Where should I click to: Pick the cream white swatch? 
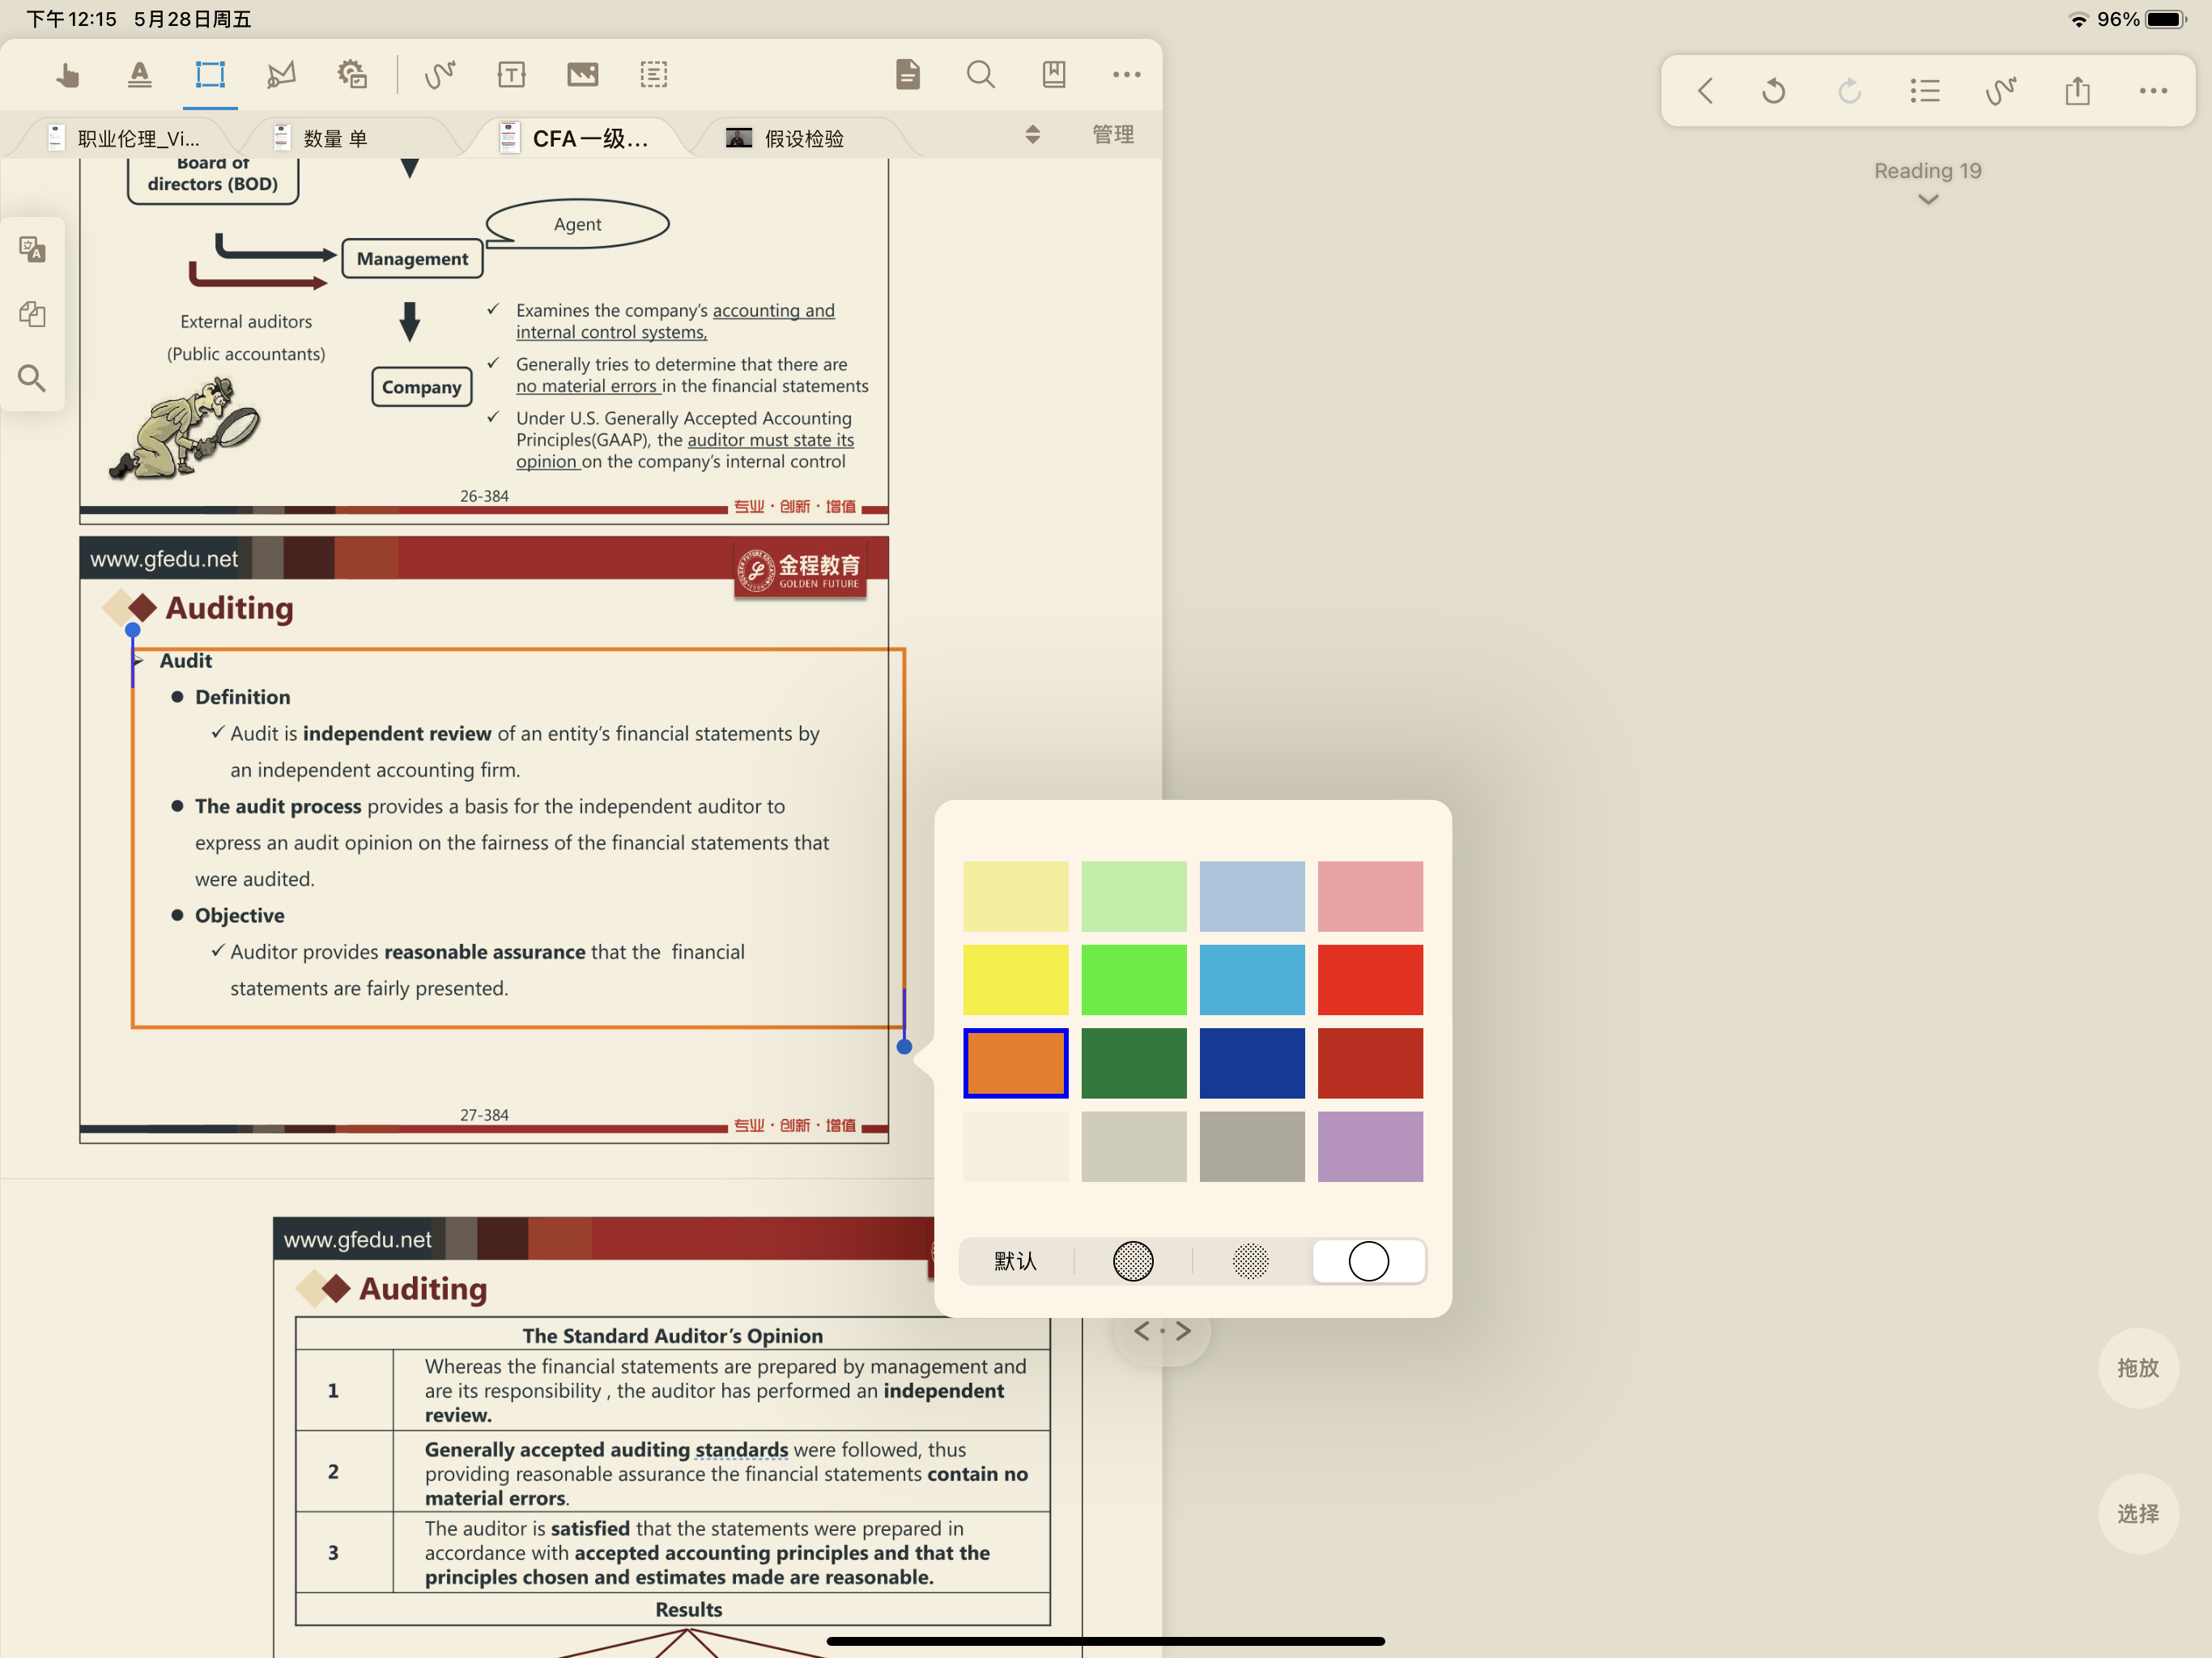tap(1016, 1146)
